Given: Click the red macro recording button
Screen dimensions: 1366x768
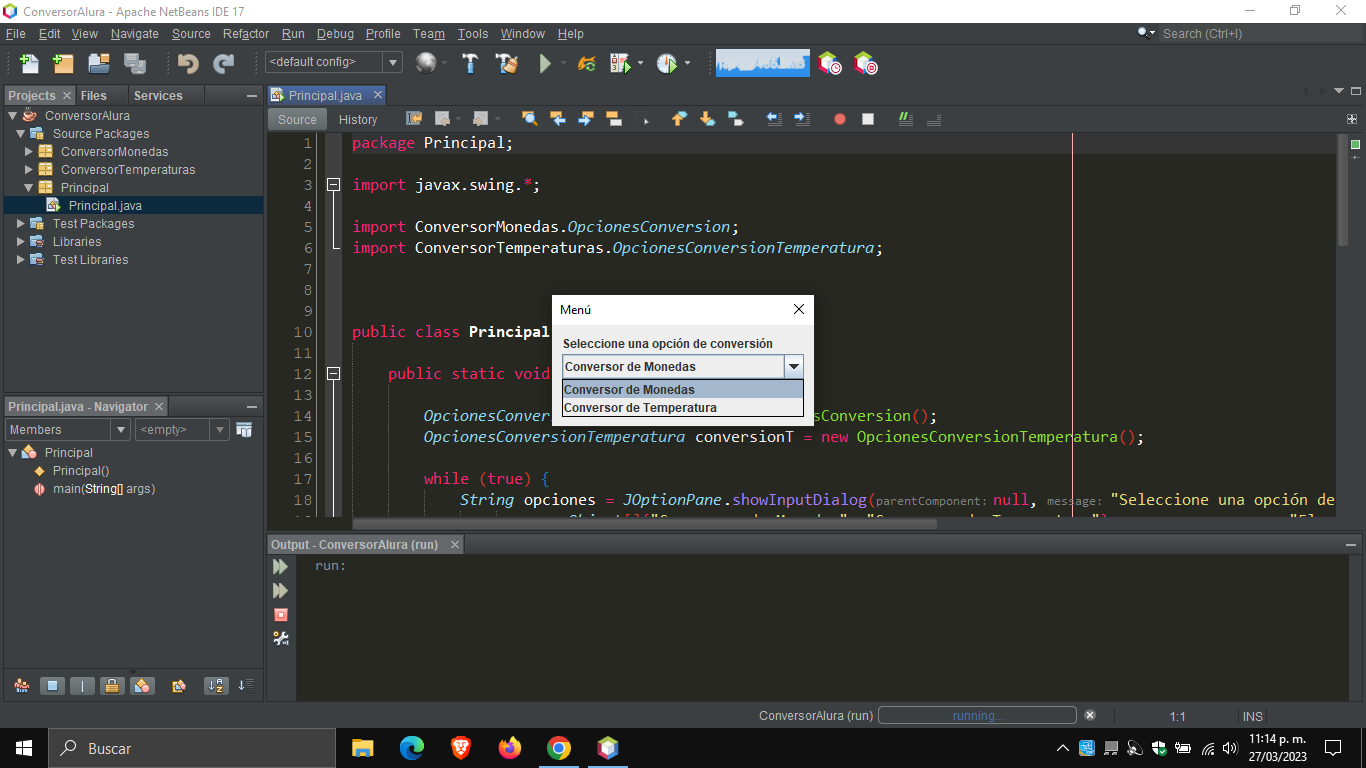Looking at the screenshot, I should pyautogui.click(x=840, y=119).
